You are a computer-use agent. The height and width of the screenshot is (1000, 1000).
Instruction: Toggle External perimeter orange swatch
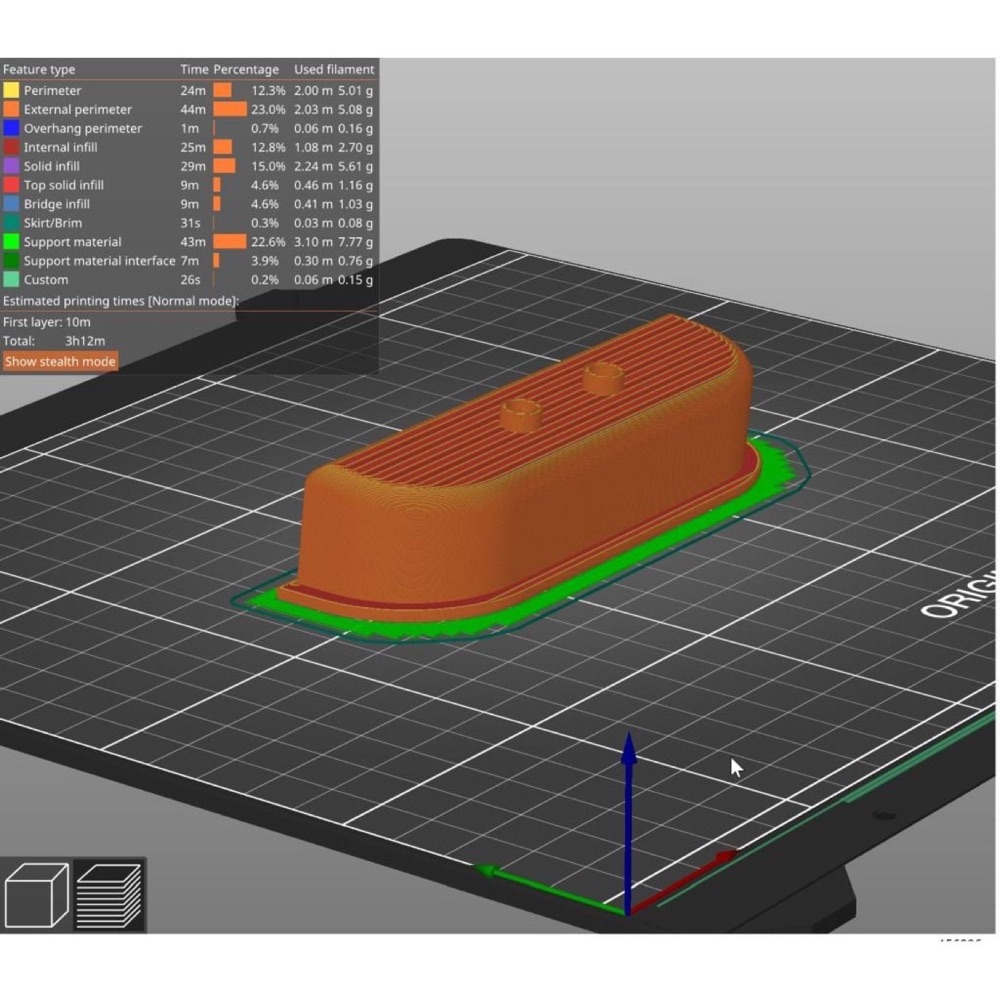click(x=11, y=109)
